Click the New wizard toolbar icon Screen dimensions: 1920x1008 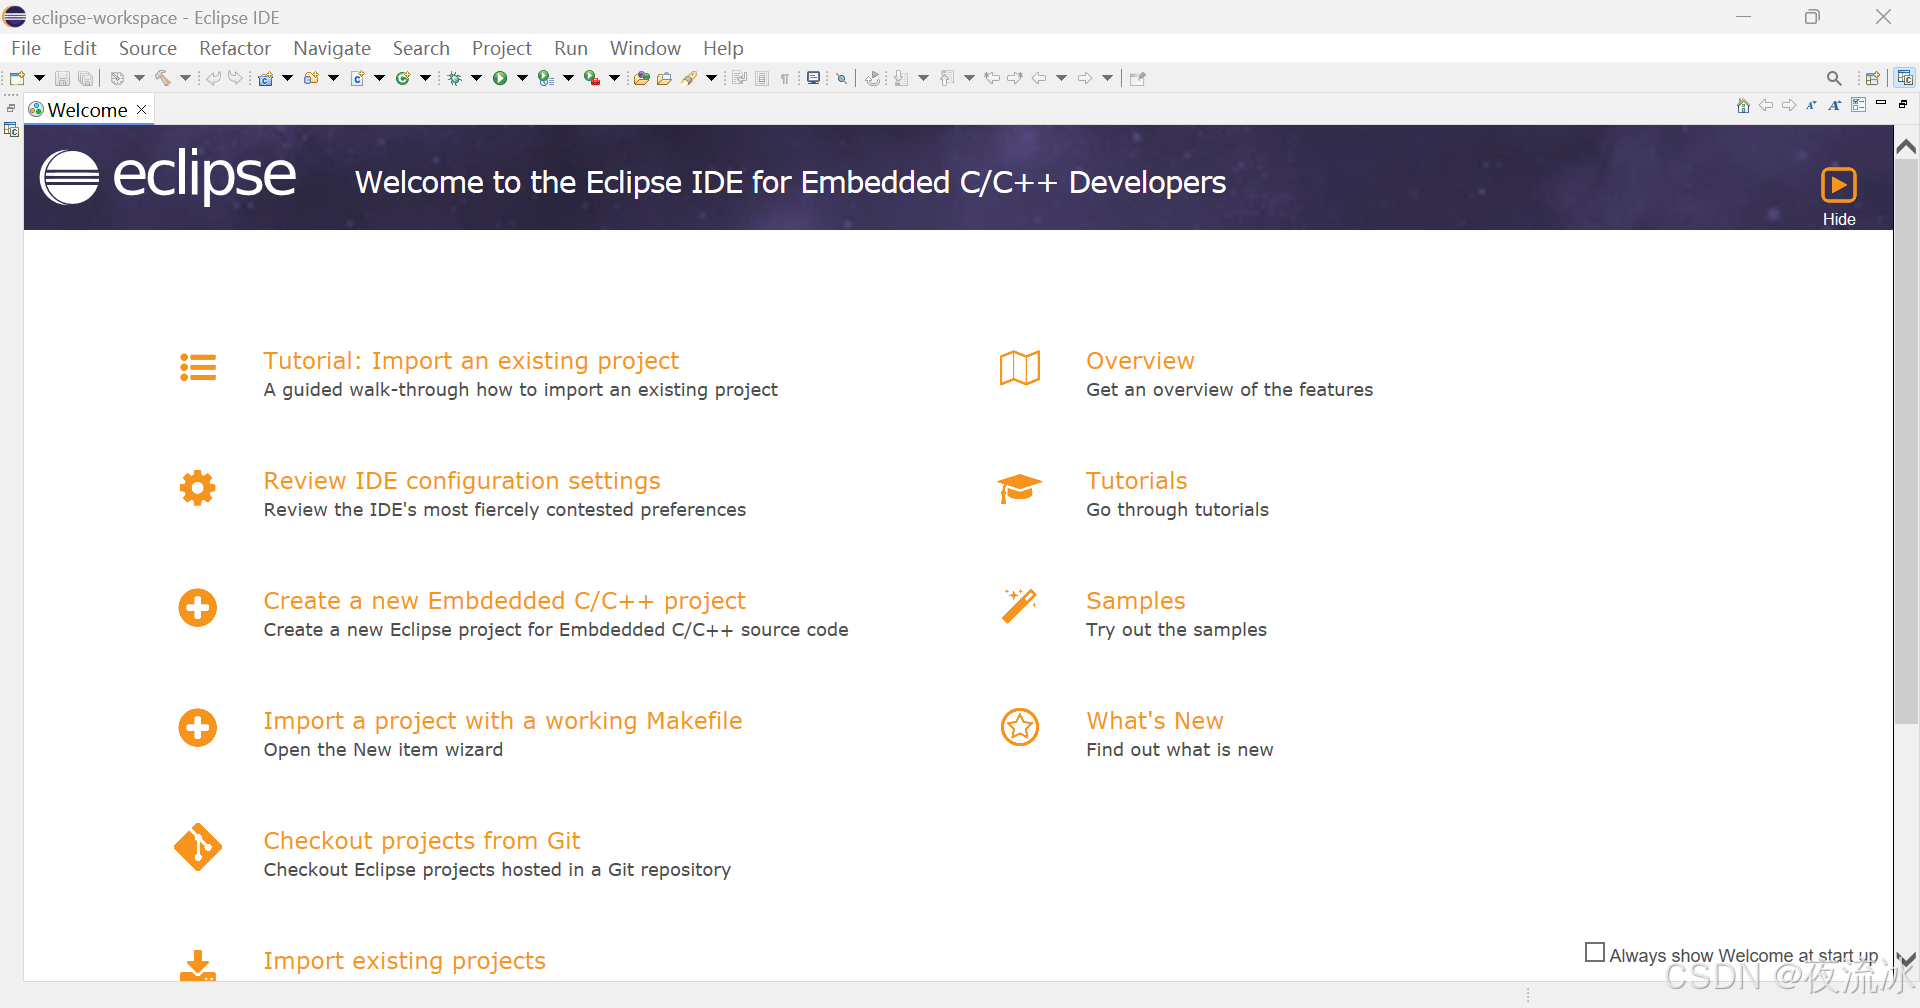pyautogui.click(x=17, y=78)
